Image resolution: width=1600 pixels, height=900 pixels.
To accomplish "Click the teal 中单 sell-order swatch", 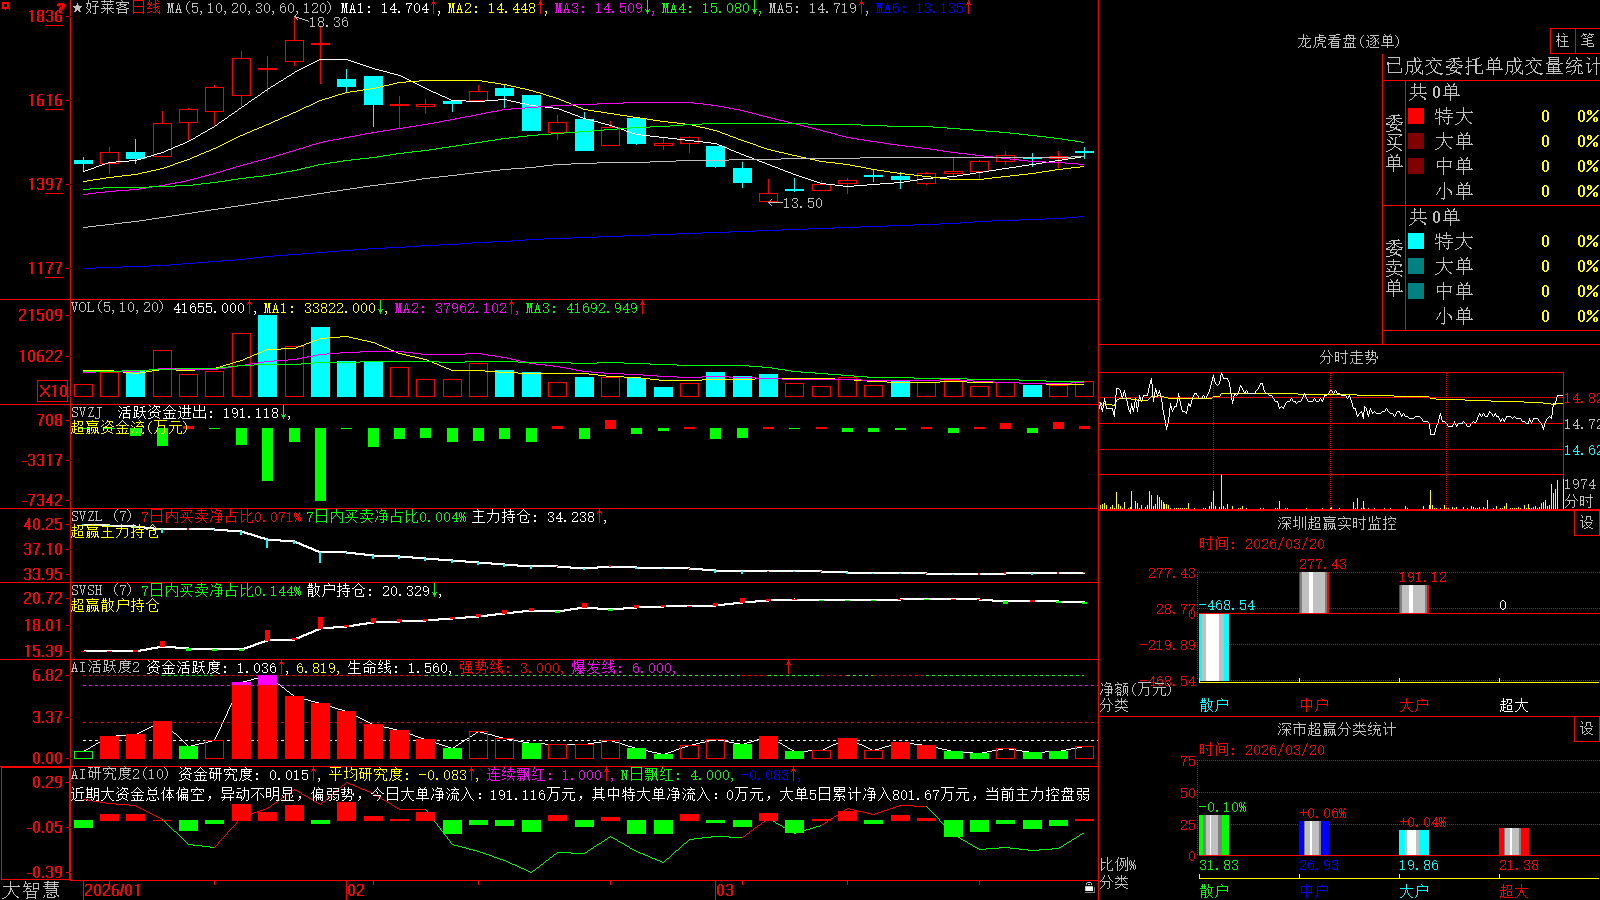I will (x=1416, y=291).
